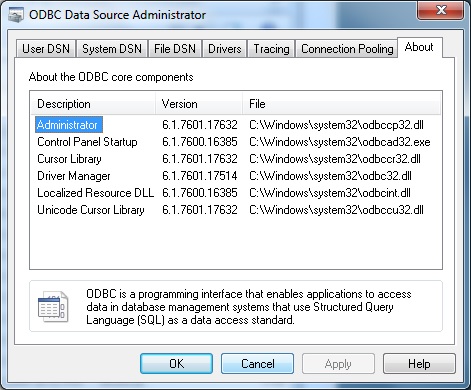Close the ODBC Data Source Administrator window
Viewport: 471px width, 390px height.
click(440, 11)
